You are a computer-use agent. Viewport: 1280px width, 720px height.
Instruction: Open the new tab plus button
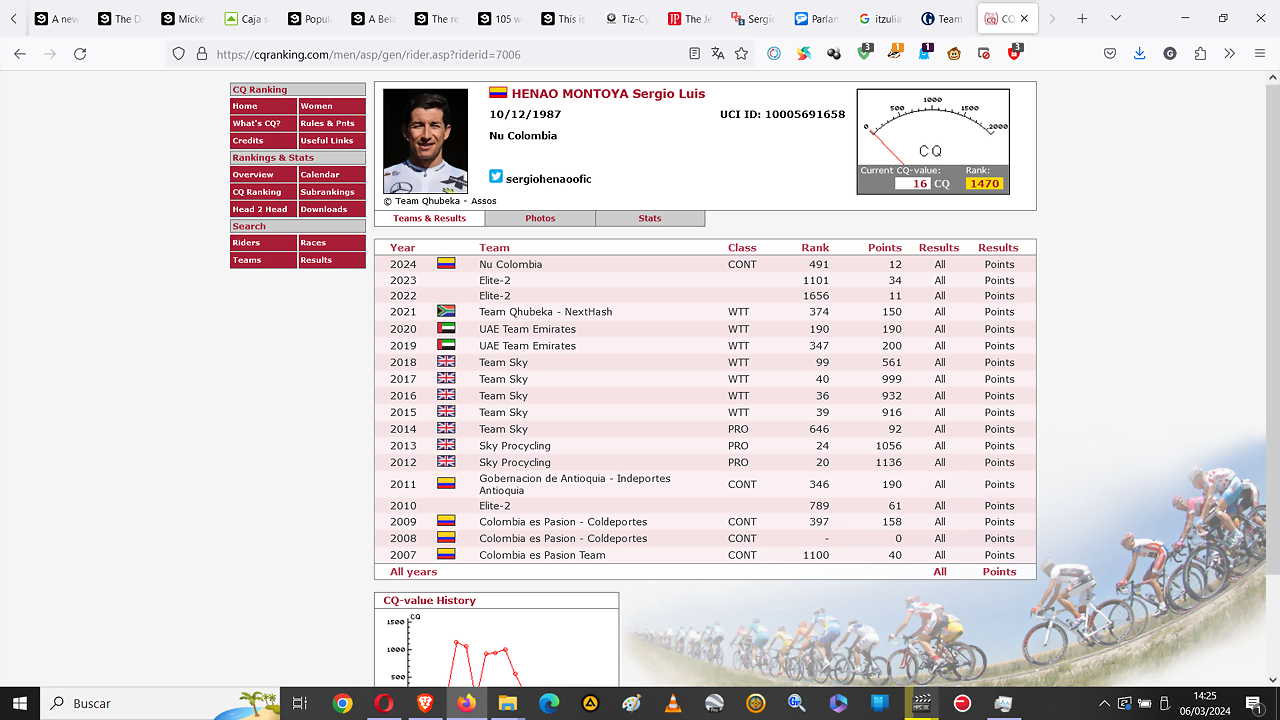1082,19
